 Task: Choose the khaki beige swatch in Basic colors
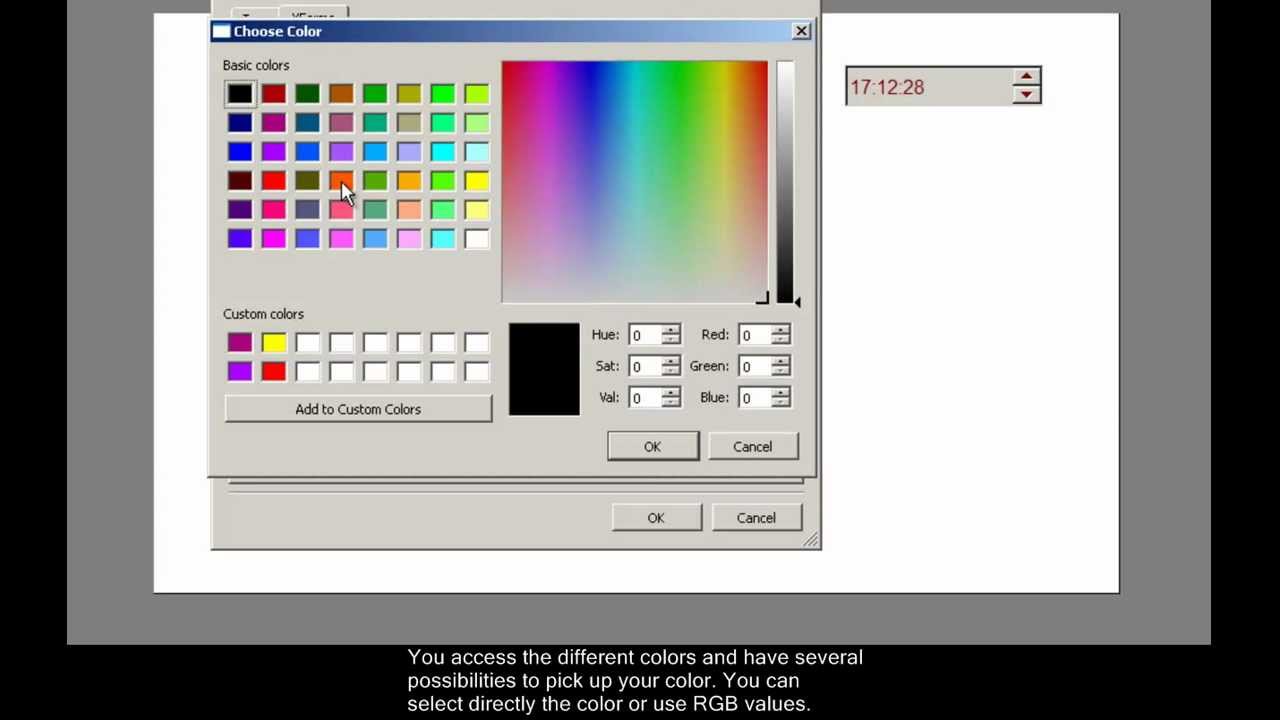click(x=409, y=122)
